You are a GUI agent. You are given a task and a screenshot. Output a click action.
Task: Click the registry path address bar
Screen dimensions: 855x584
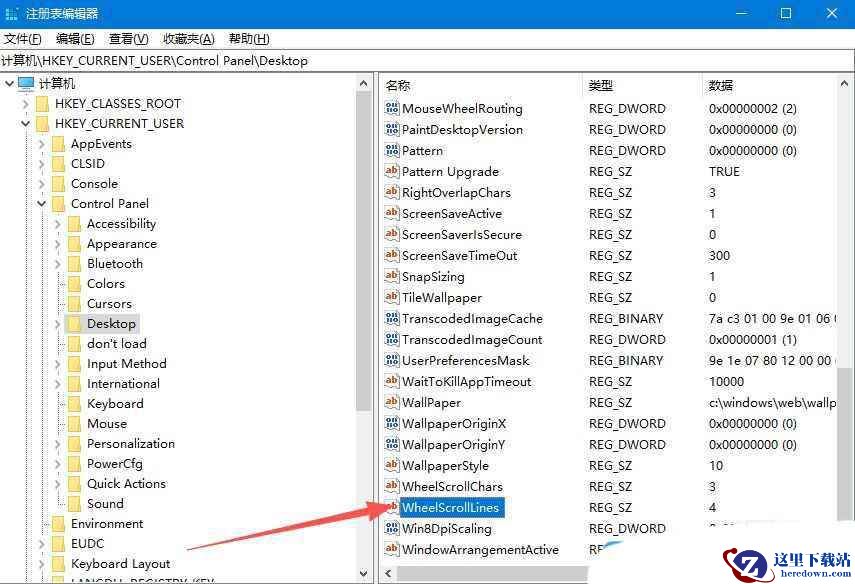tap(428, 61)
